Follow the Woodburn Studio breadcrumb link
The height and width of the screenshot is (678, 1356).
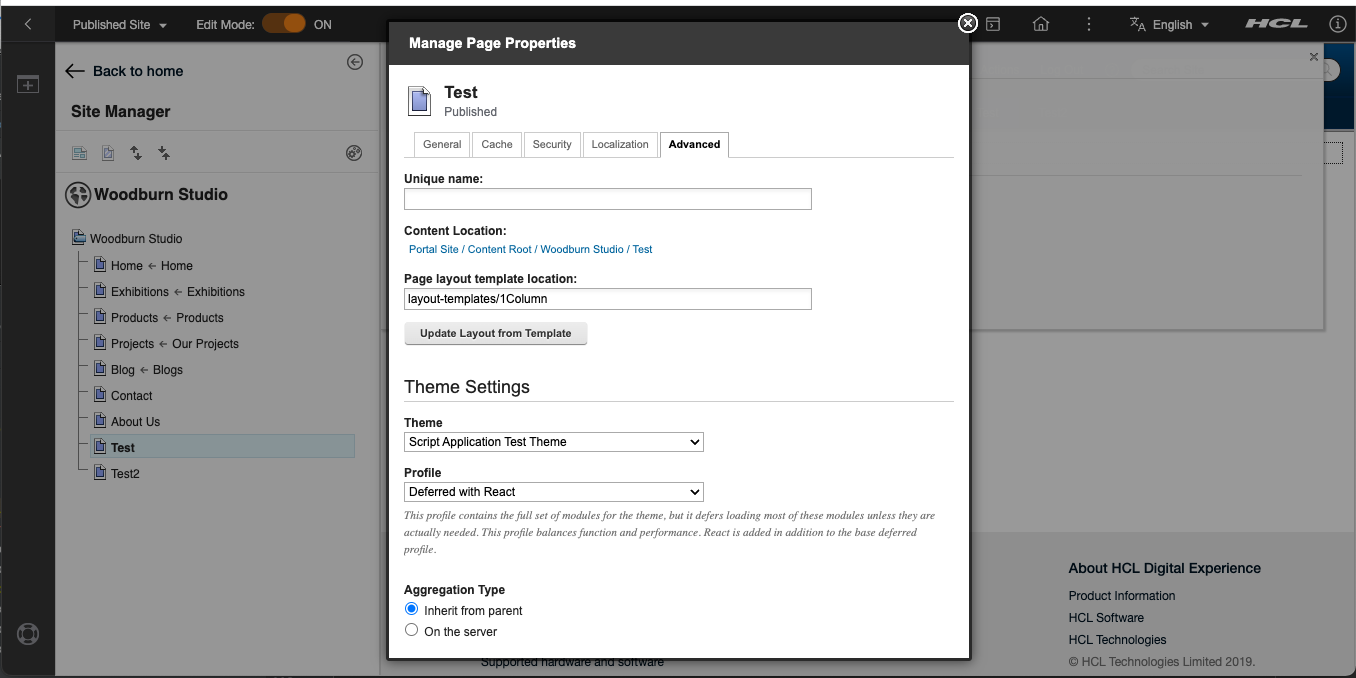tap(582, 249)
